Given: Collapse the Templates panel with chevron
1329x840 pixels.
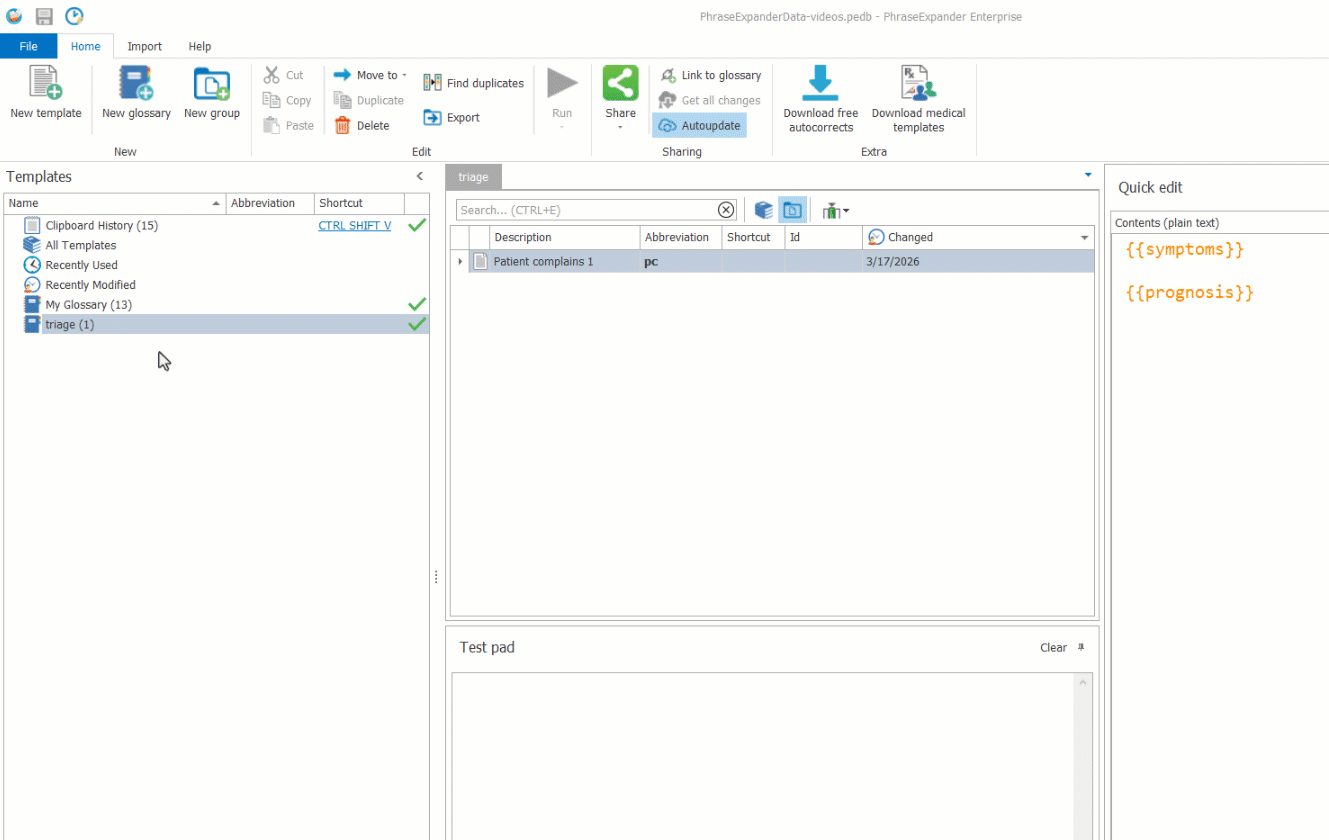Looking at the screenshot, I should tap(420, 176).
